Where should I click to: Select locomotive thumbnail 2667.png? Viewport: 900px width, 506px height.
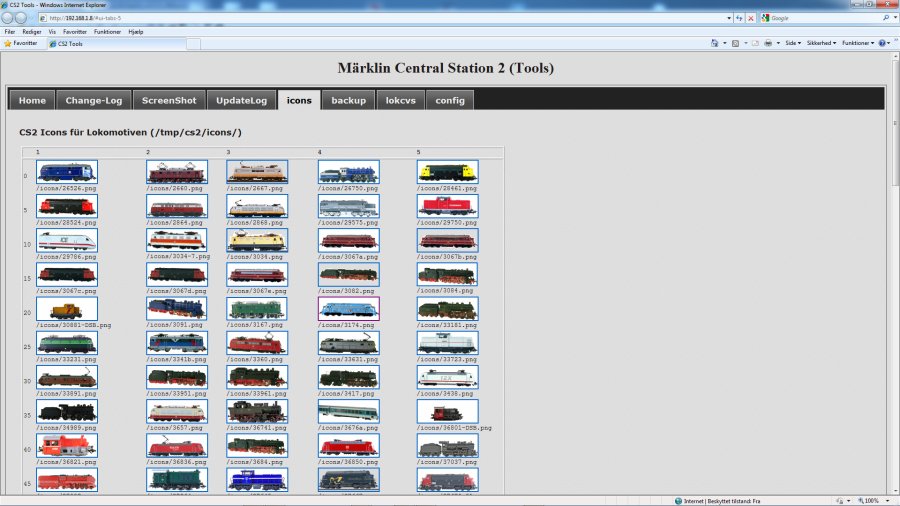click(x=257, y=172)
